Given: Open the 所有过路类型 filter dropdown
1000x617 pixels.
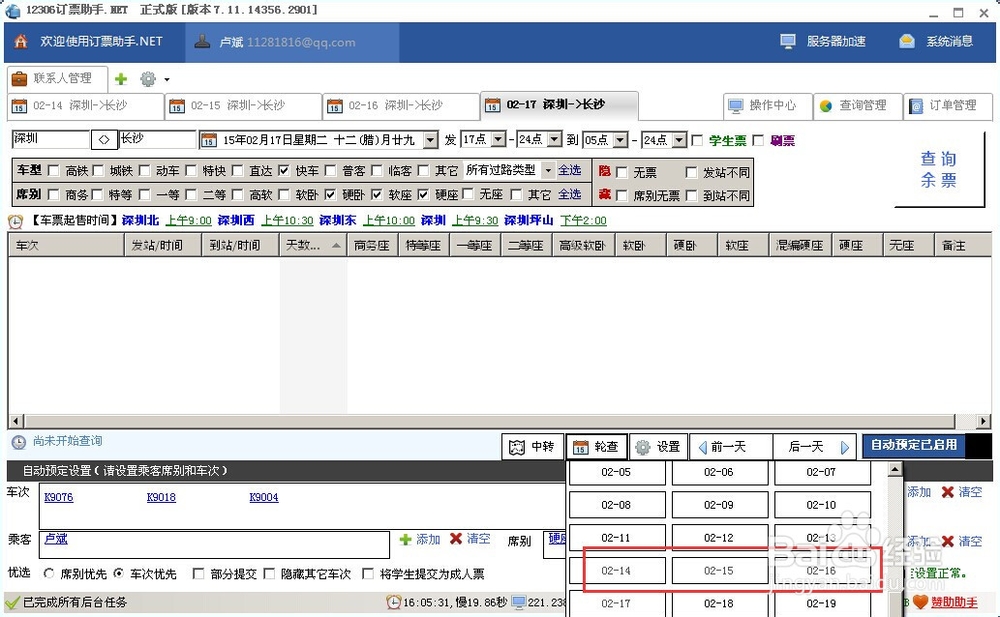Looking at the screenshot, I should point(548,170).
